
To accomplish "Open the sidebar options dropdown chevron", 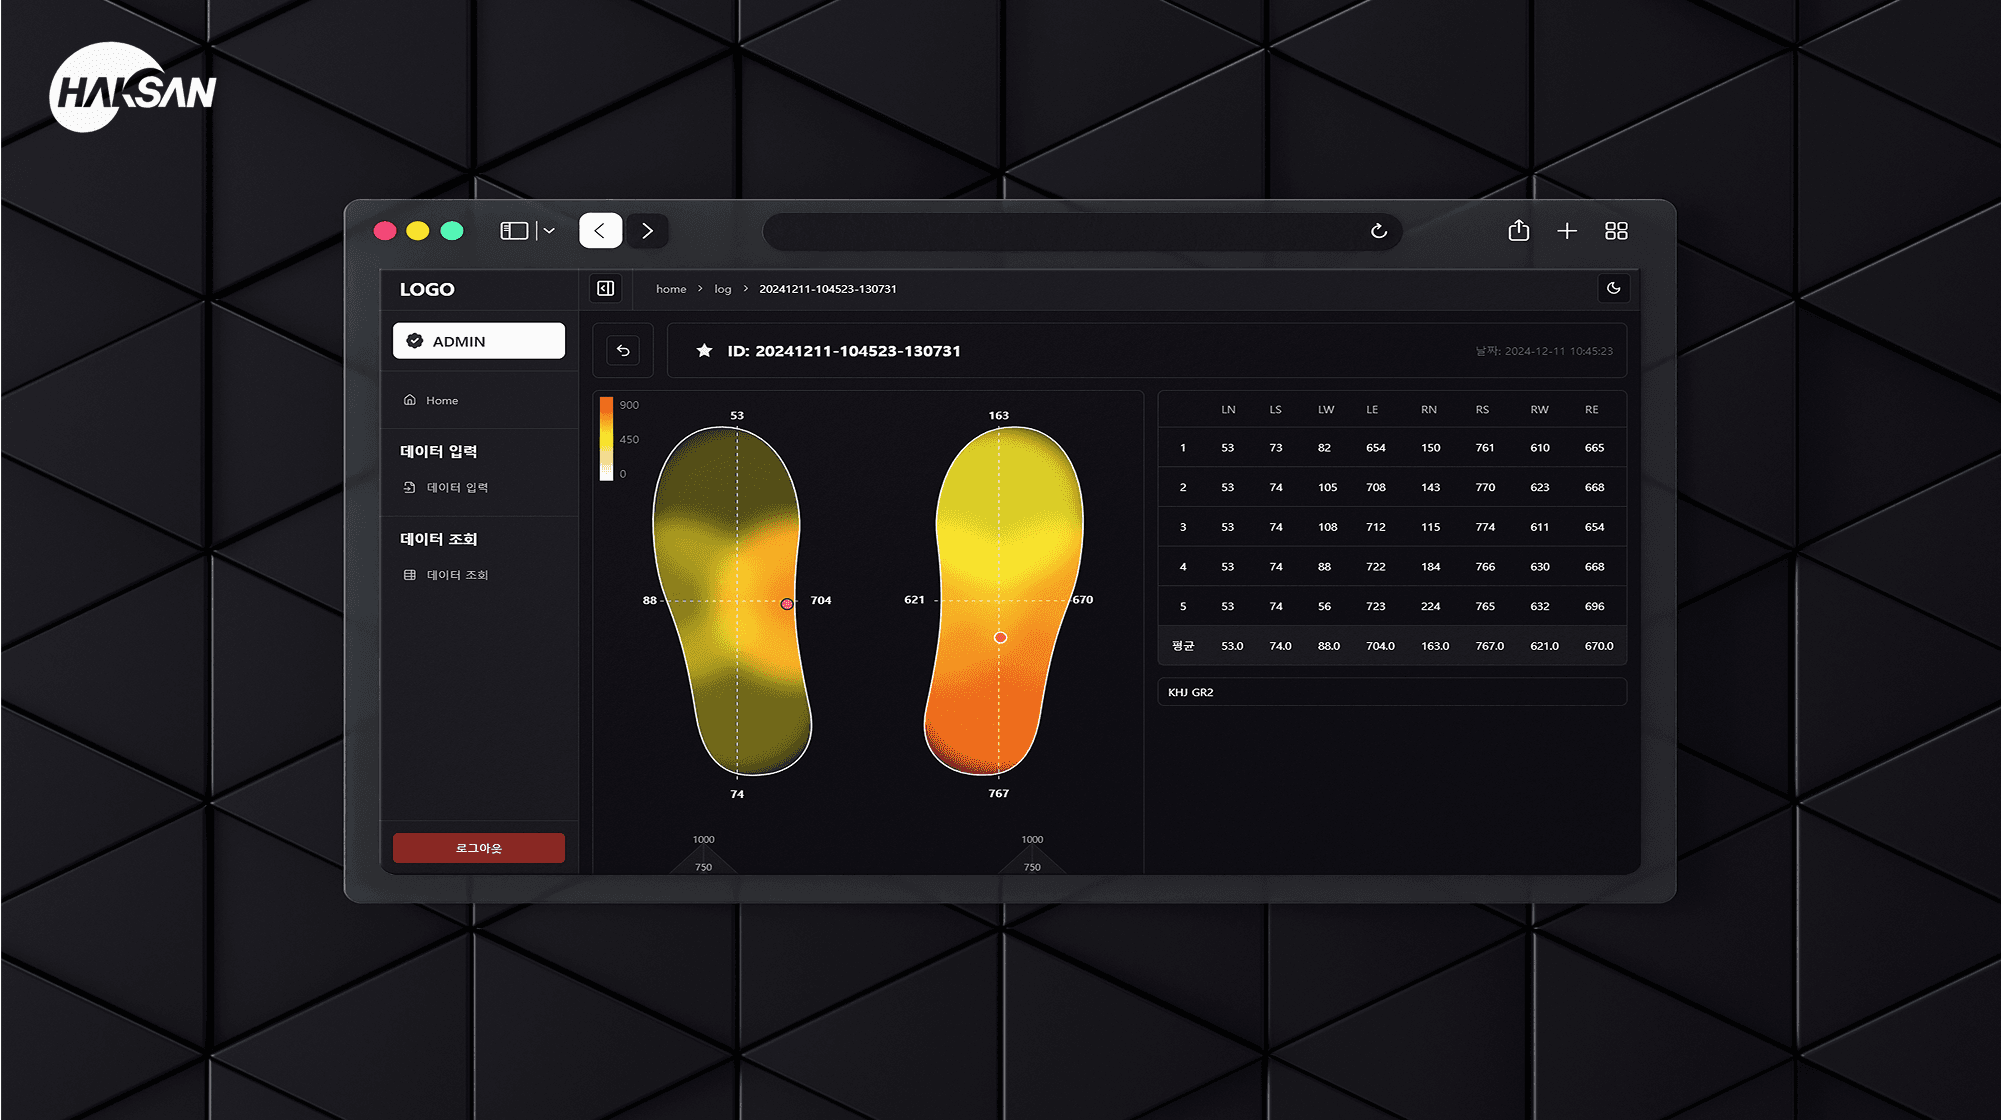I will [x=549, y=231].
